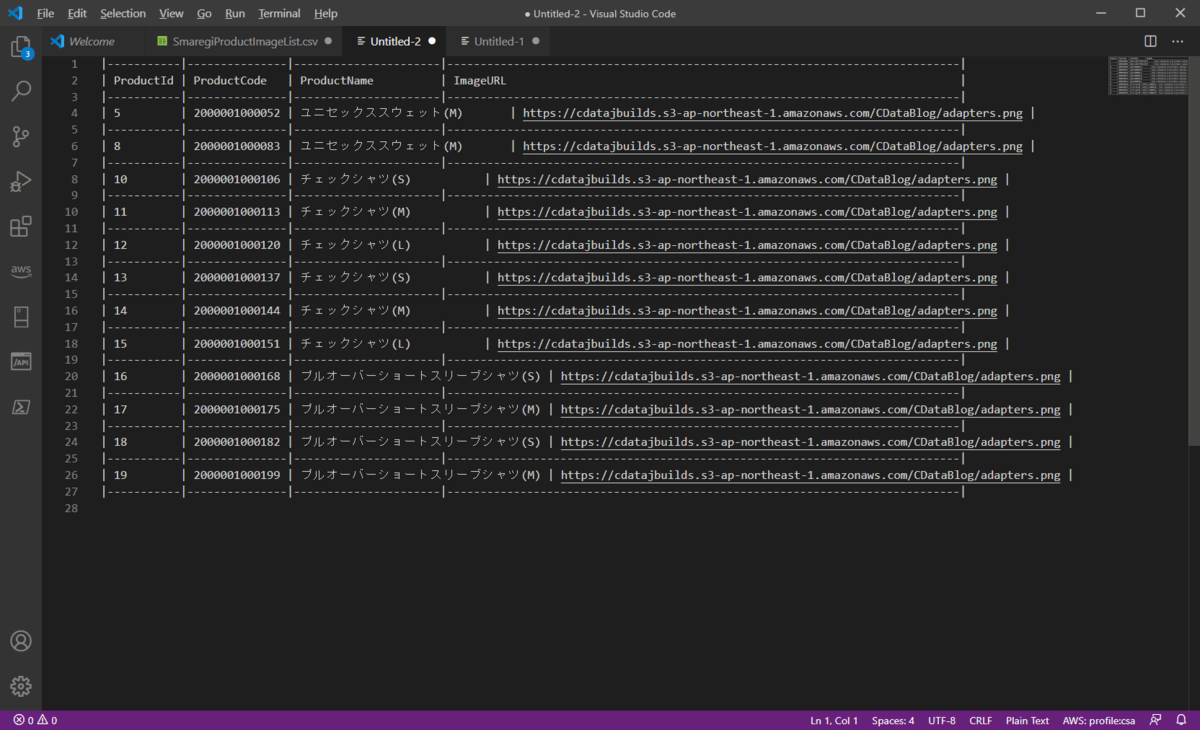
Task: Open the Explorer view in activity bar
Action: coord(20,47)
